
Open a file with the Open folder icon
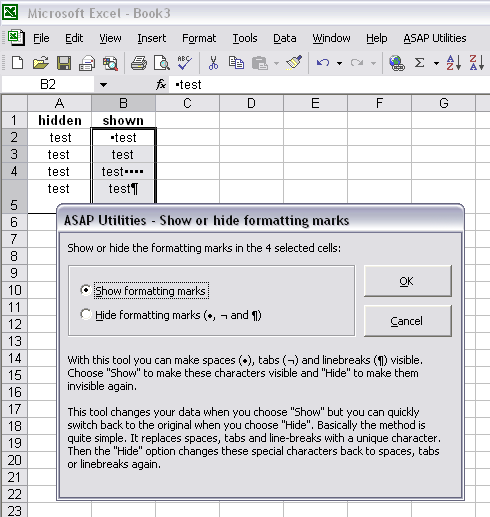point(40,62)
